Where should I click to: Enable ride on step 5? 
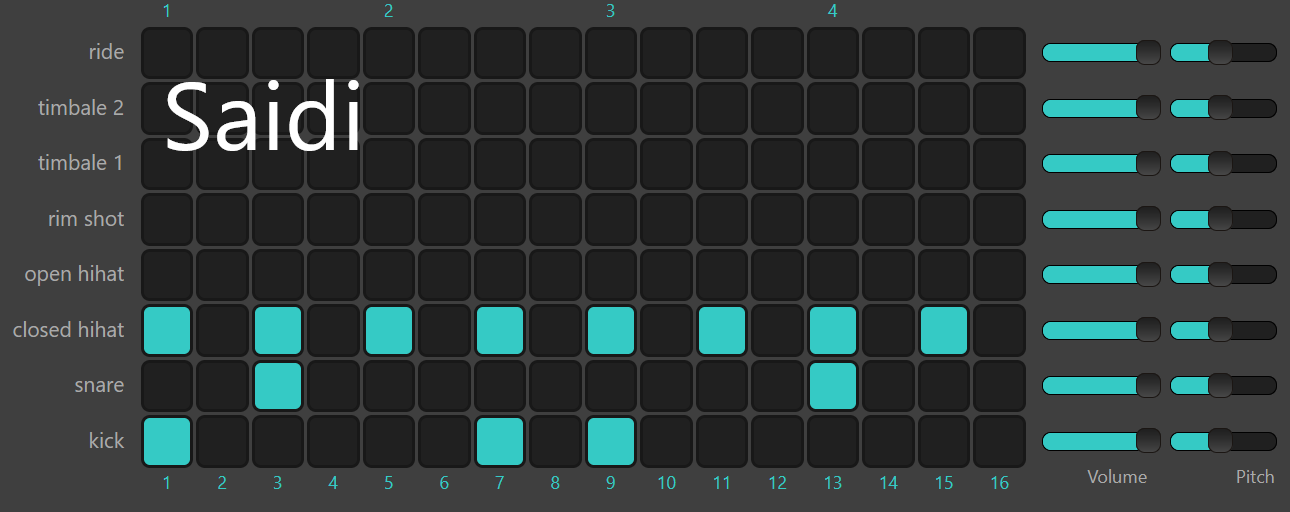388,53
